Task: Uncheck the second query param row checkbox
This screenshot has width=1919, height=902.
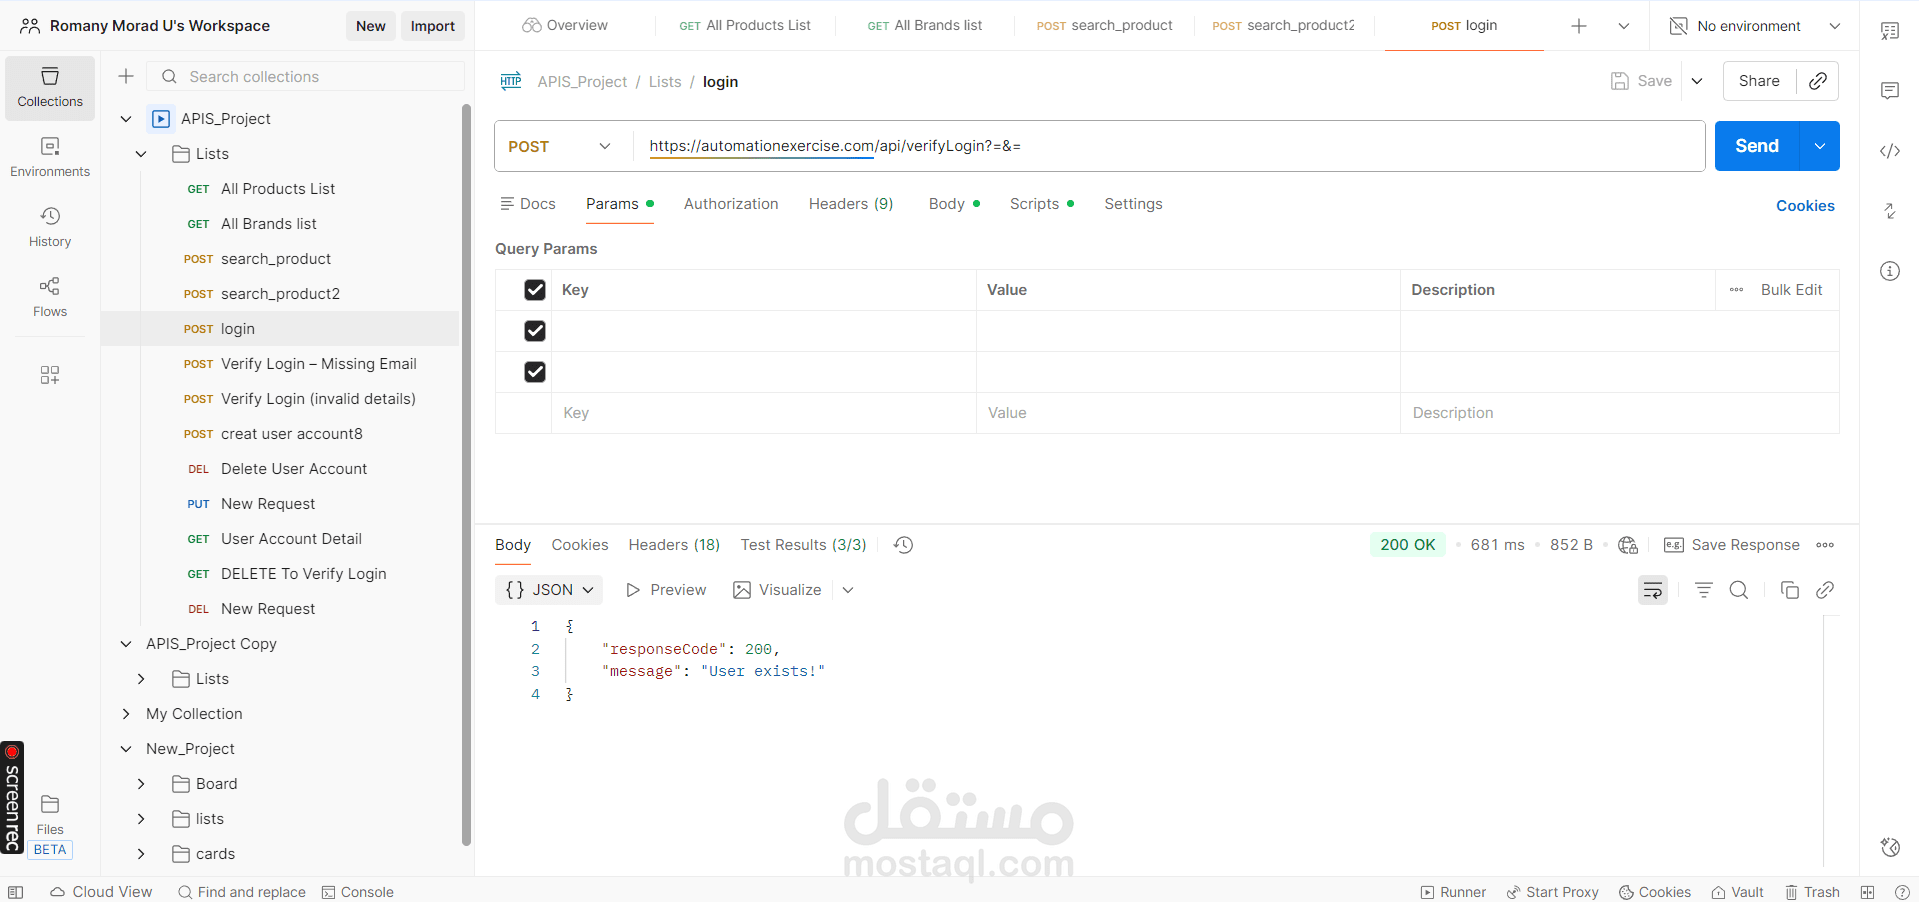Action: pos(535,372)
